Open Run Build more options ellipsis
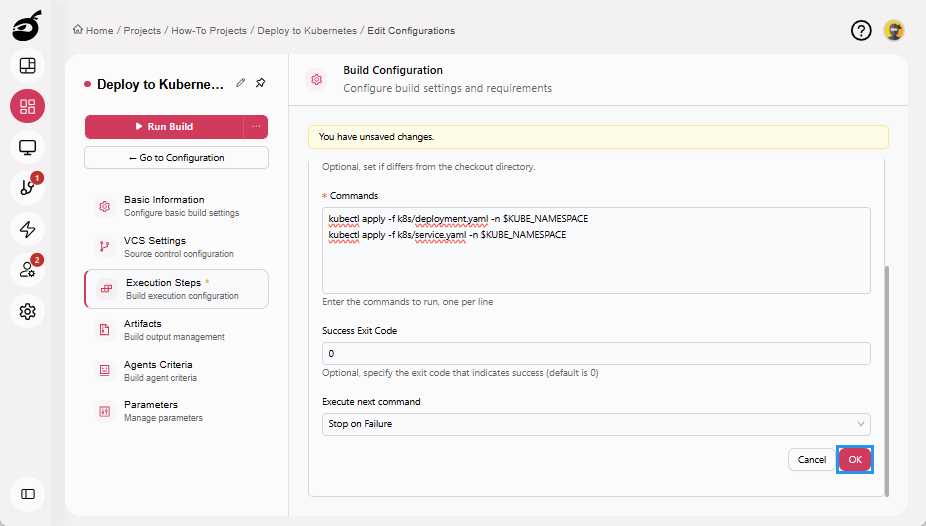 pos(256,126)
